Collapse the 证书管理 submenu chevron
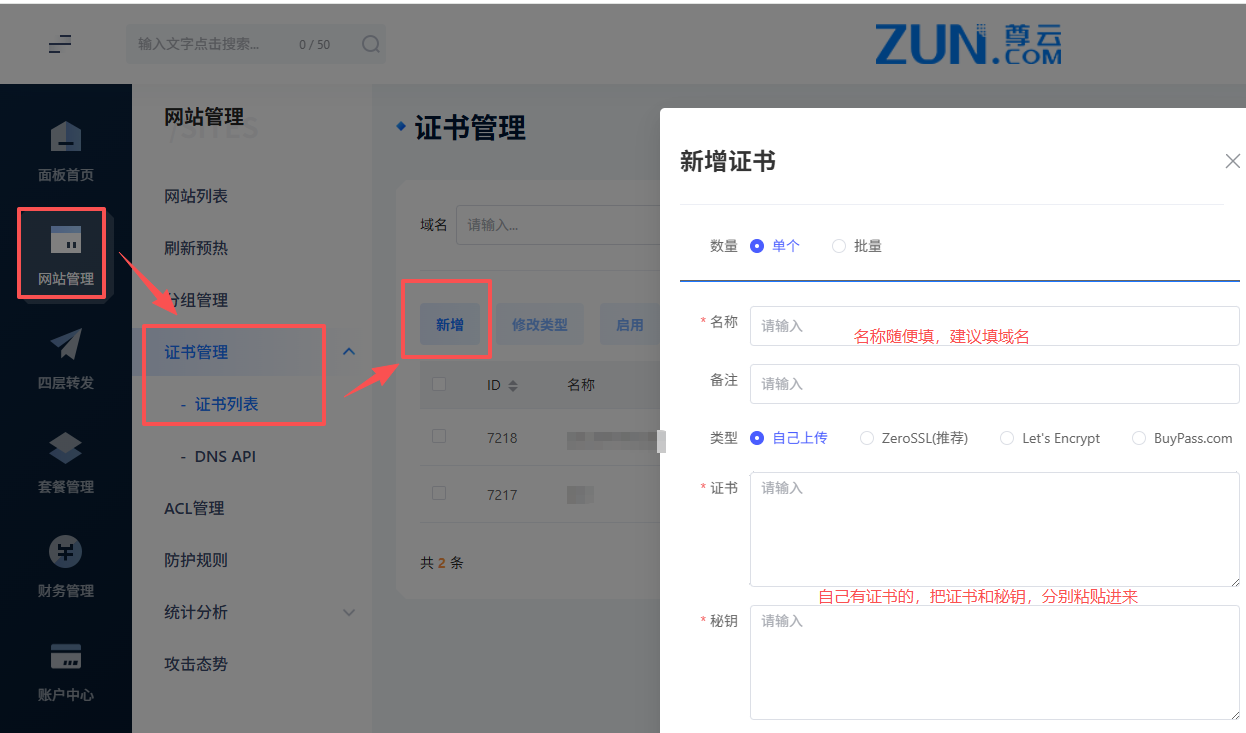The width and height of the screenshot is (1246, 733). (x=349, y=352)
